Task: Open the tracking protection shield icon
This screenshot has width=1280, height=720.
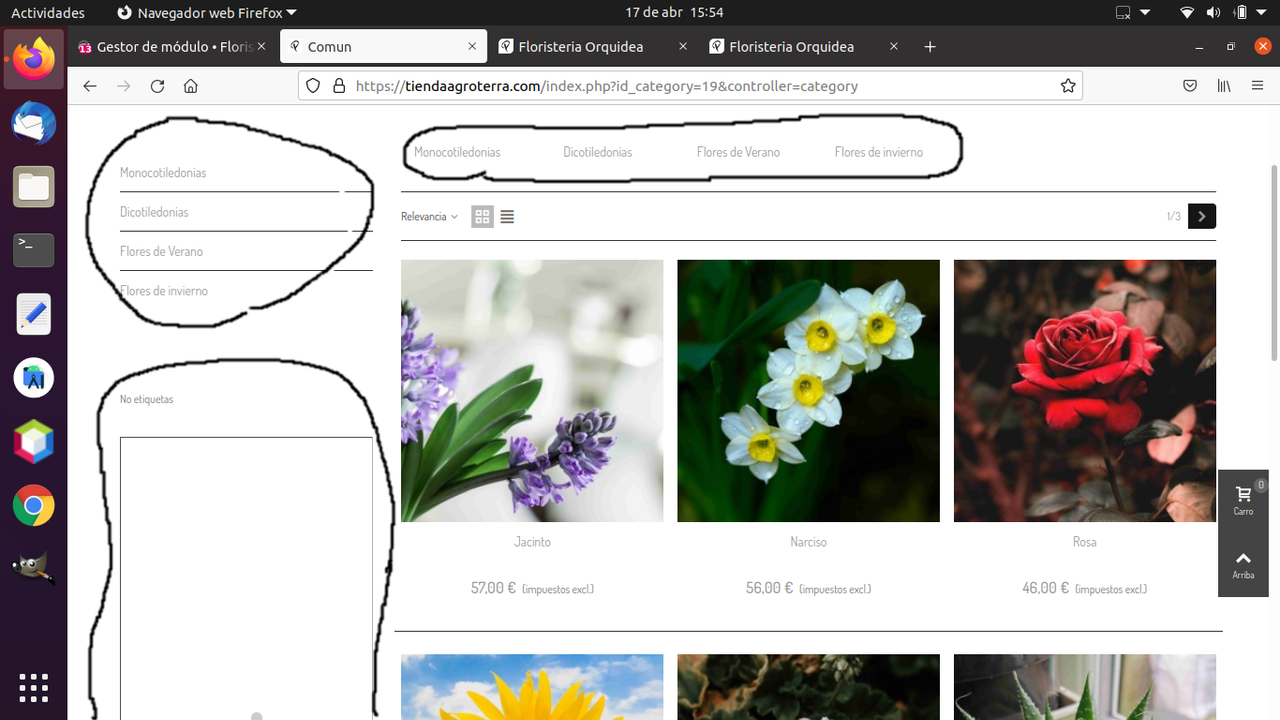Action: pyautogui.click(x=313, y=86)
